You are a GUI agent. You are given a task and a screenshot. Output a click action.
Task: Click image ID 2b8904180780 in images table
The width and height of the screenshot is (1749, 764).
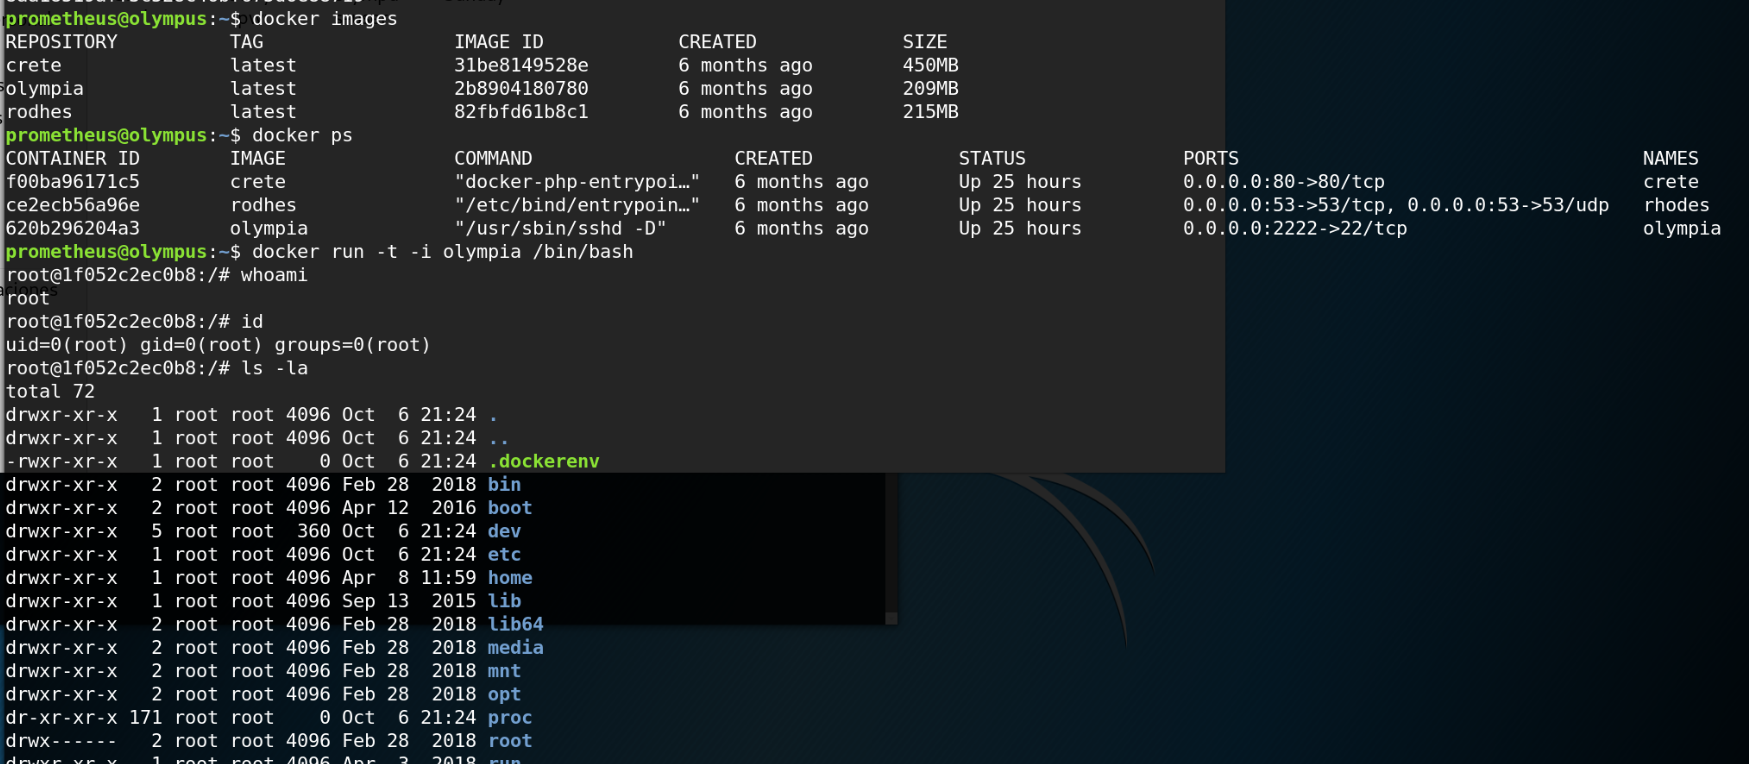521,88
